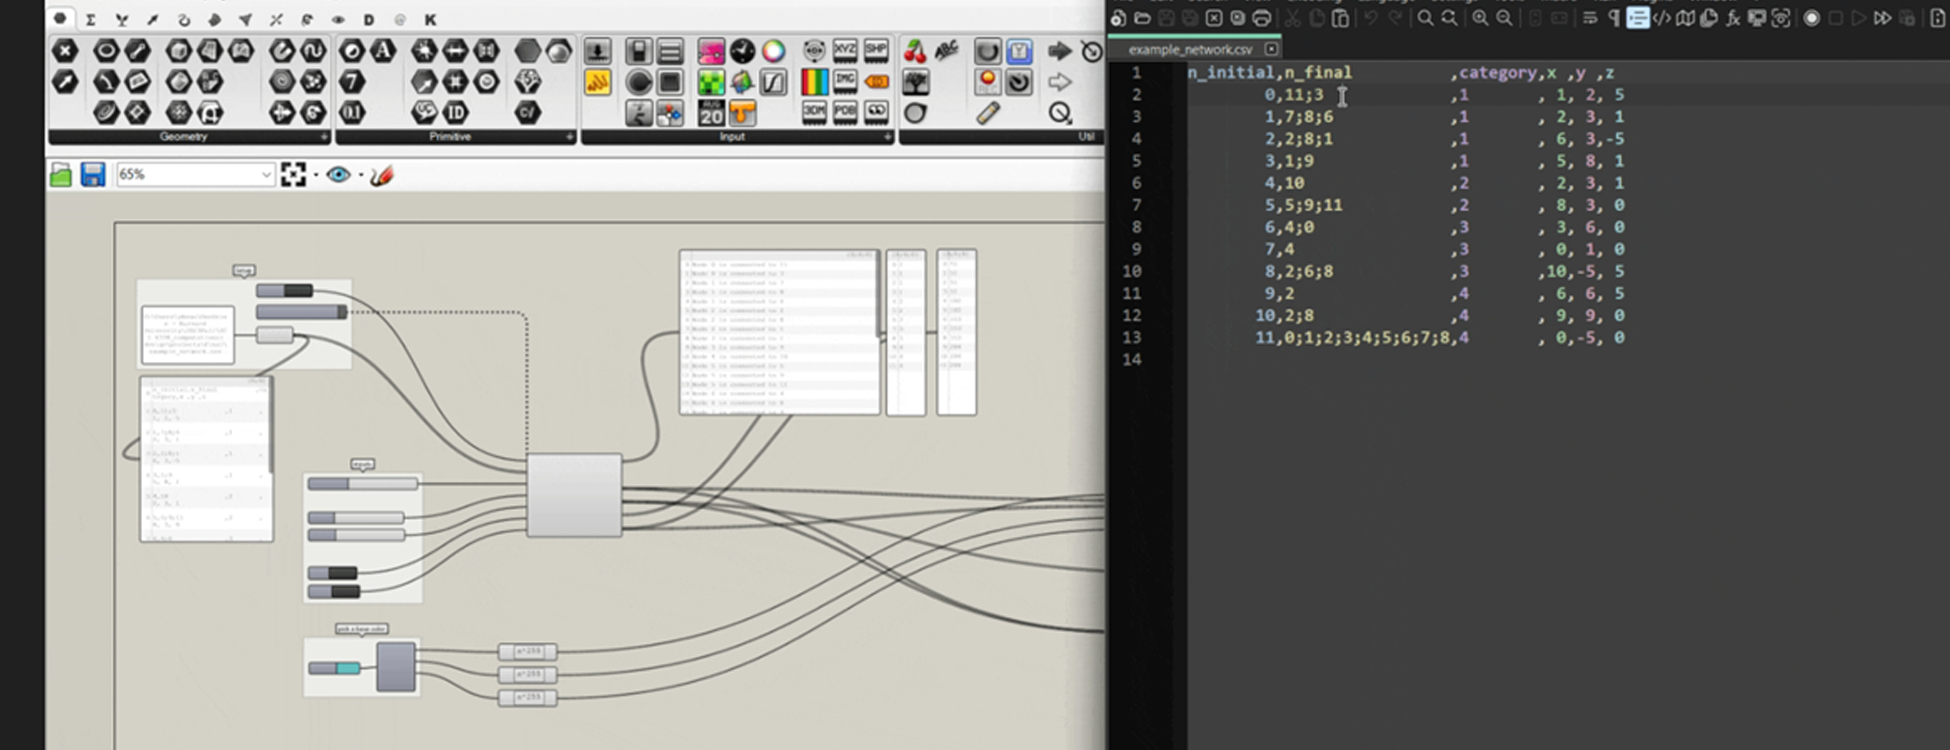1950x750 pixels.
Task: Click the Paste icon in Notepad++ toolbar
Action: click(1340, 18)
